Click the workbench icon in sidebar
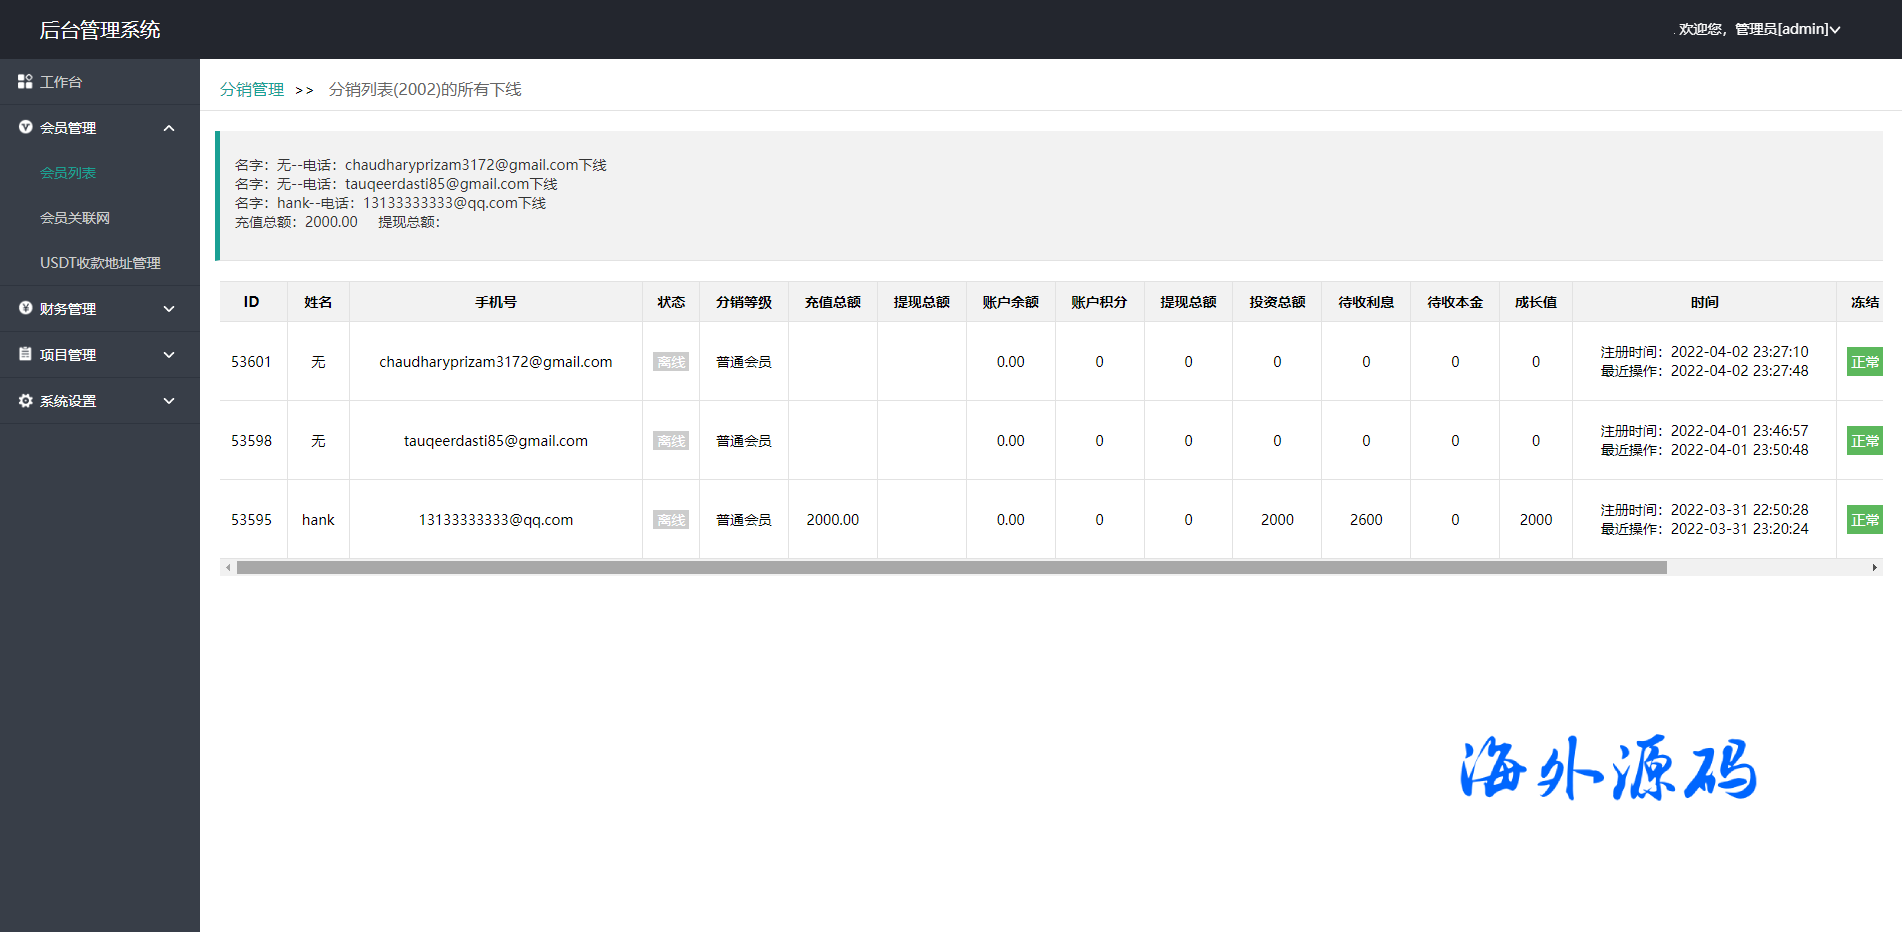The image size is (1902, 932). [x=25, y=81]
